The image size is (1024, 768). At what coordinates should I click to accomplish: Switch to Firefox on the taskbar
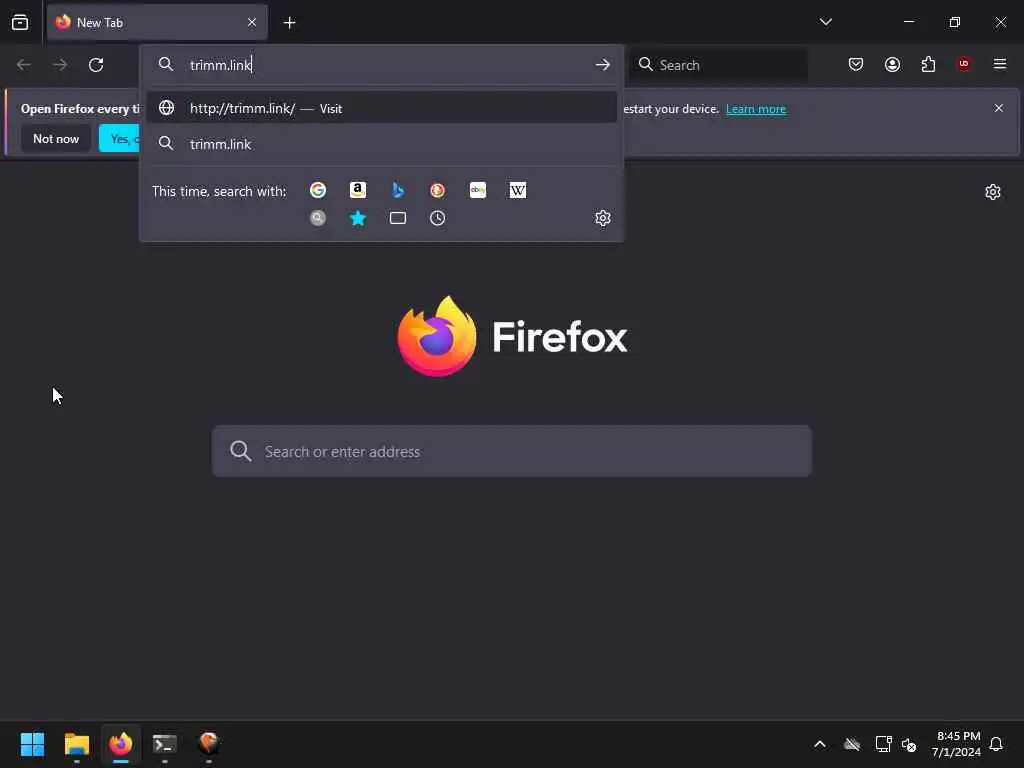(121, 744)
